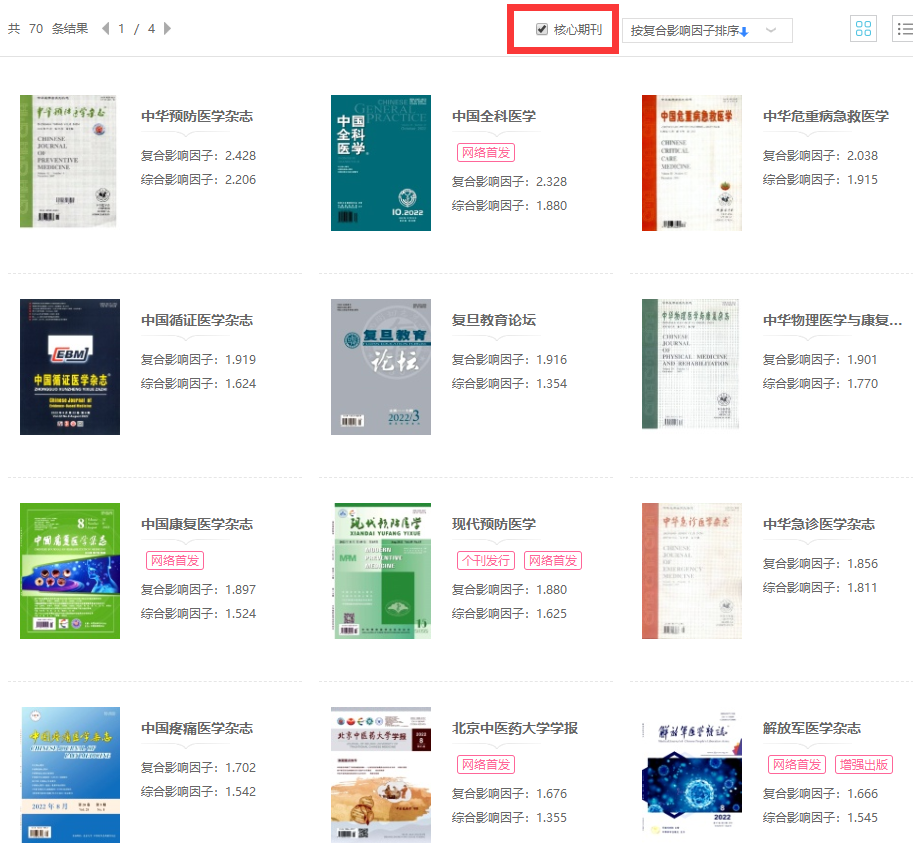The width and height of the screenshot is (913, 850).
Task: Click 复合影响因子: 1.919 text
Action: pyautogui.click(x=198, y=360)
